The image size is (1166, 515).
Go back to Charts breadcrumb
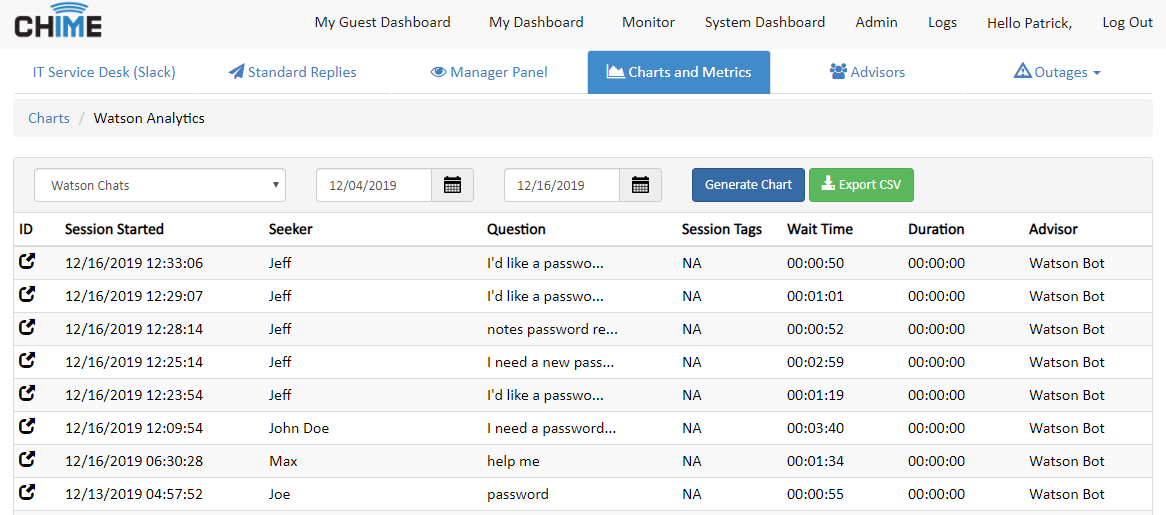49,118
